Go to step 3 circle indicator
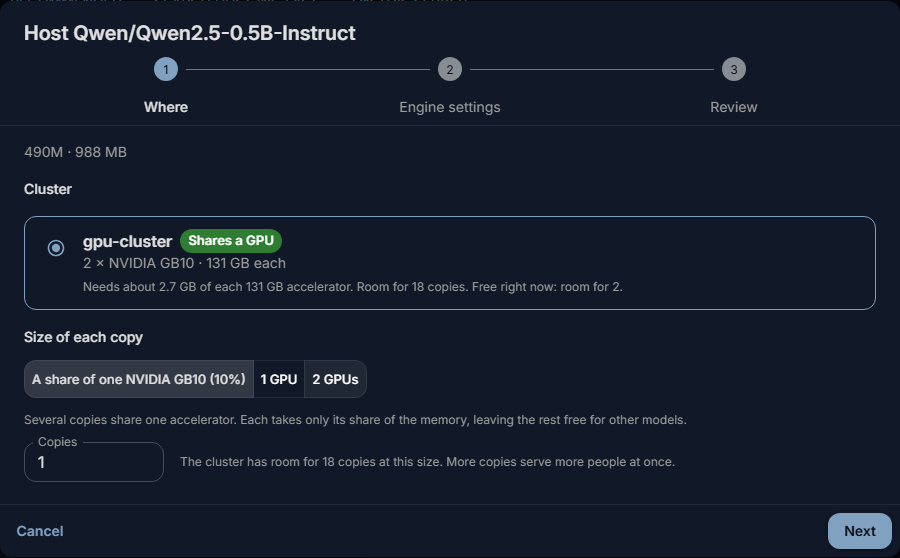 [x=734, y=69]
